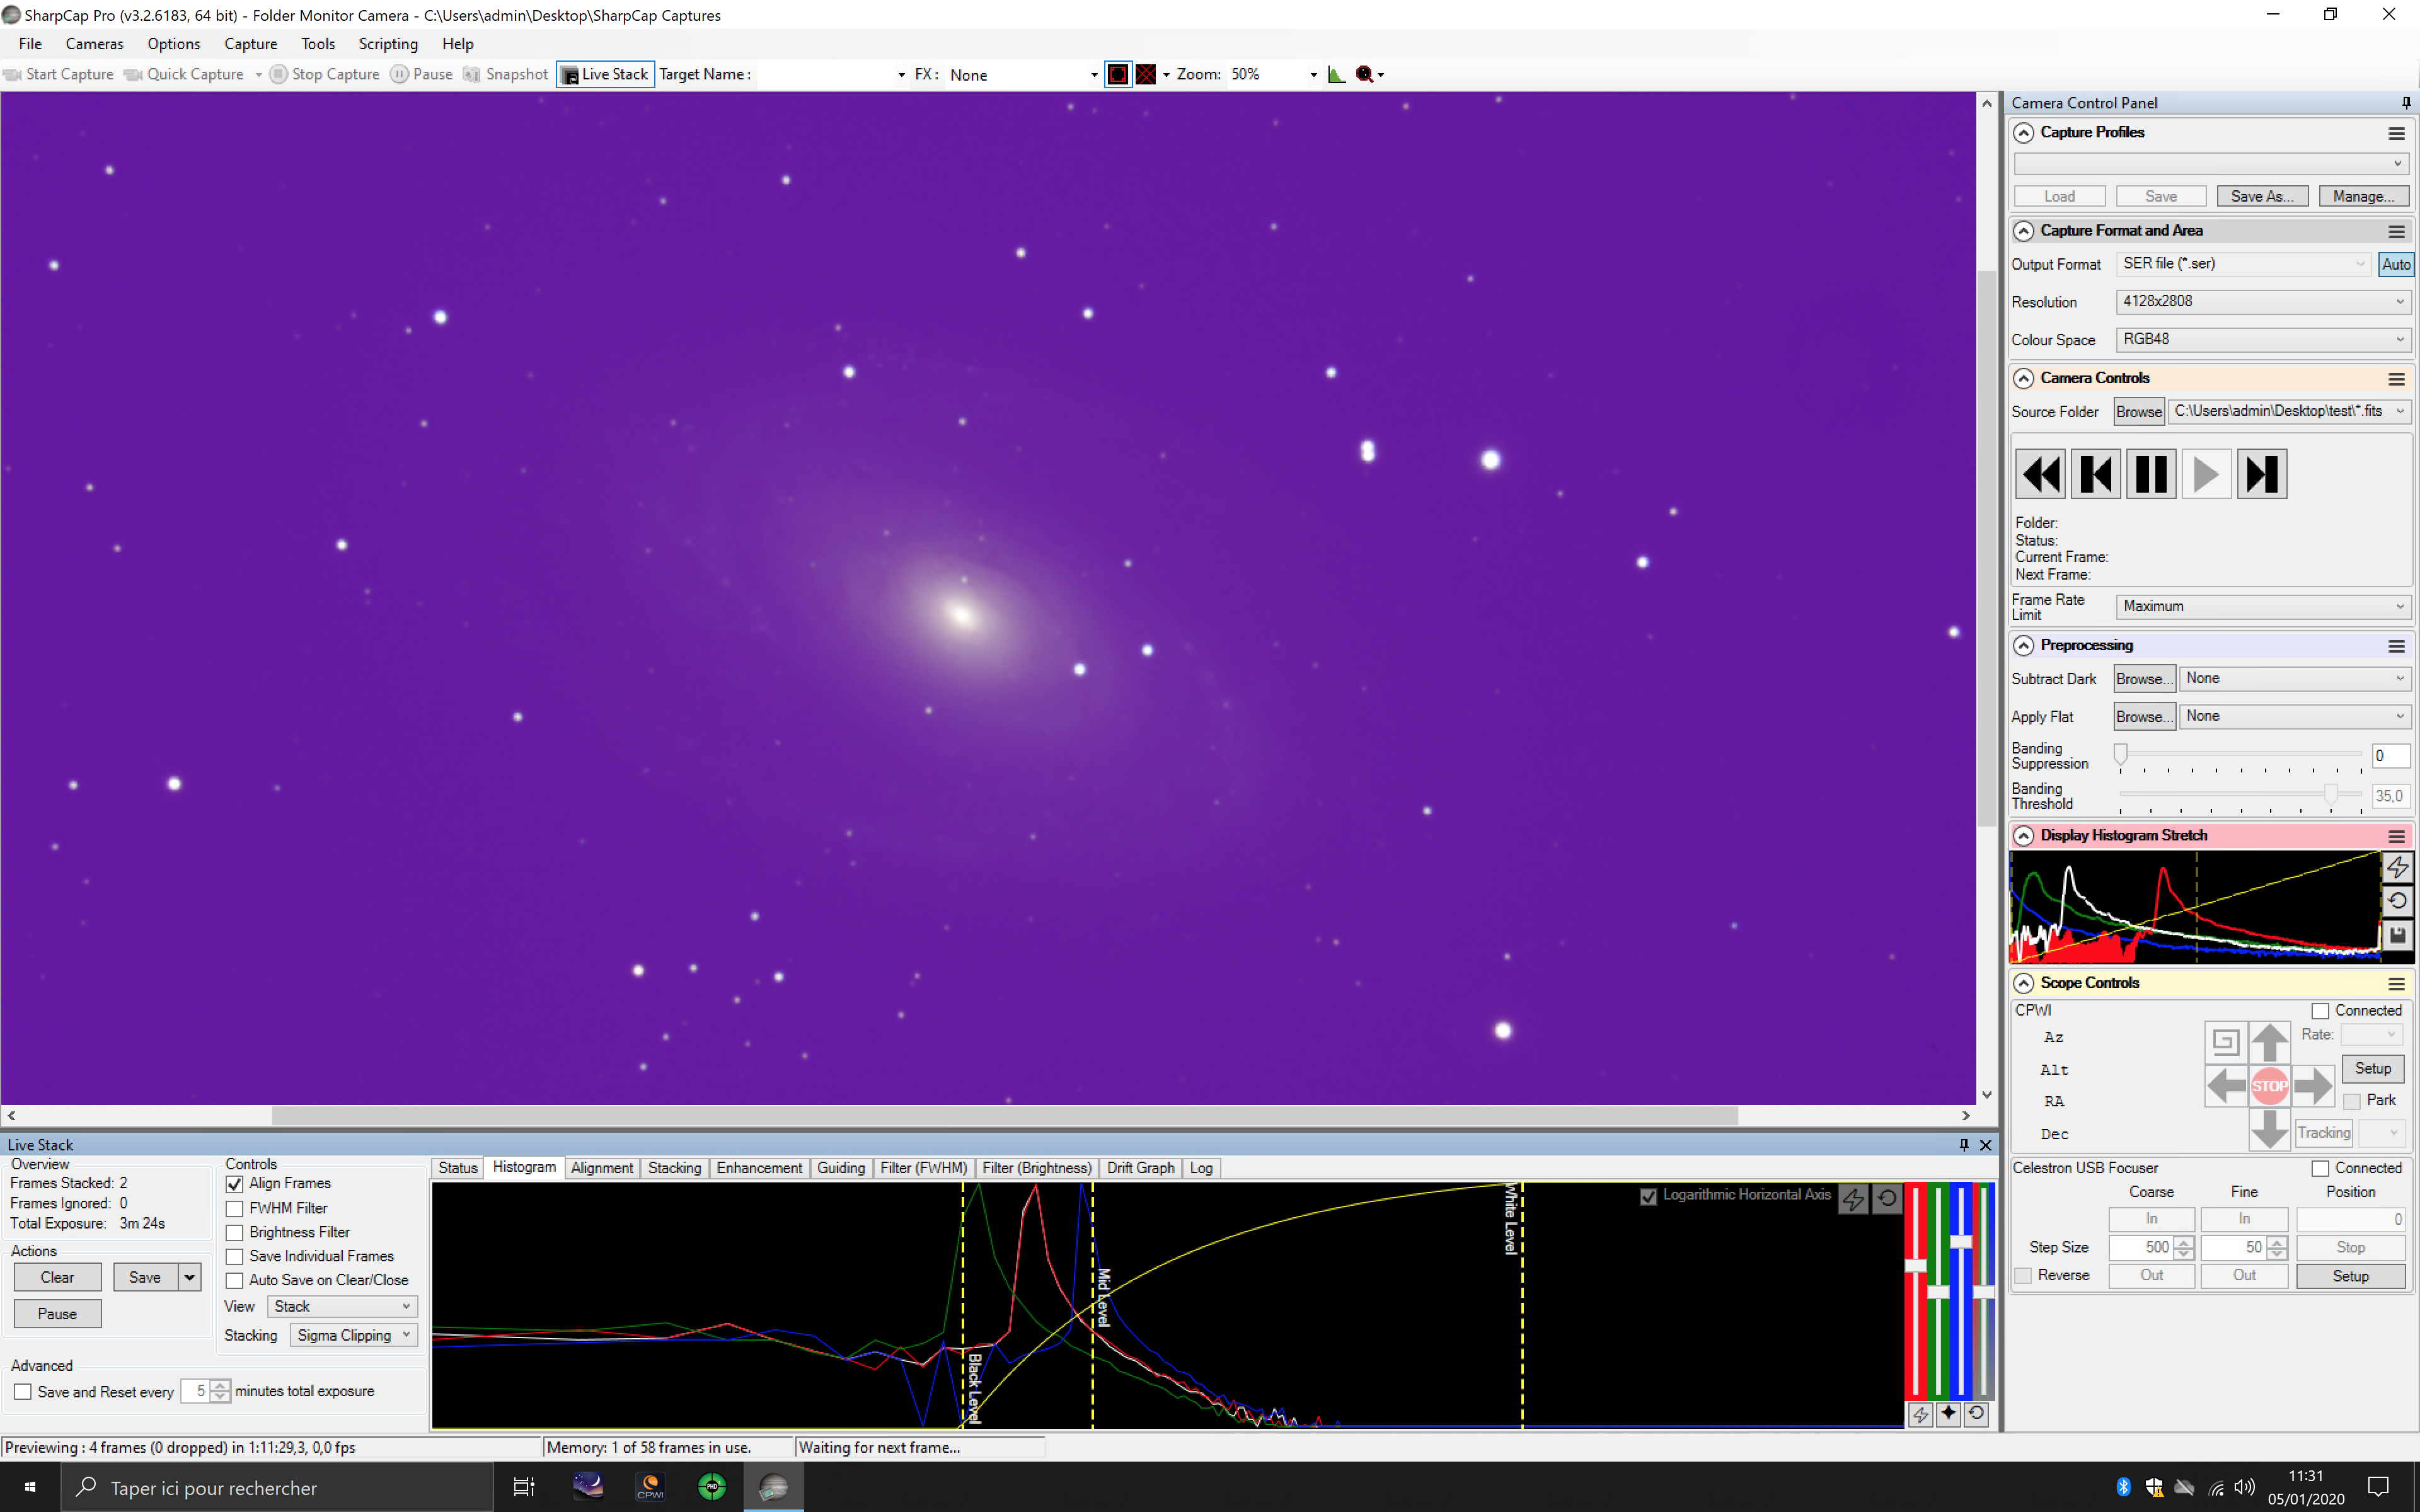Pin the Camera Control Panel
Image resolution: width=2420 pixels, height=1512 pixels.
(x=2406, y=103)
